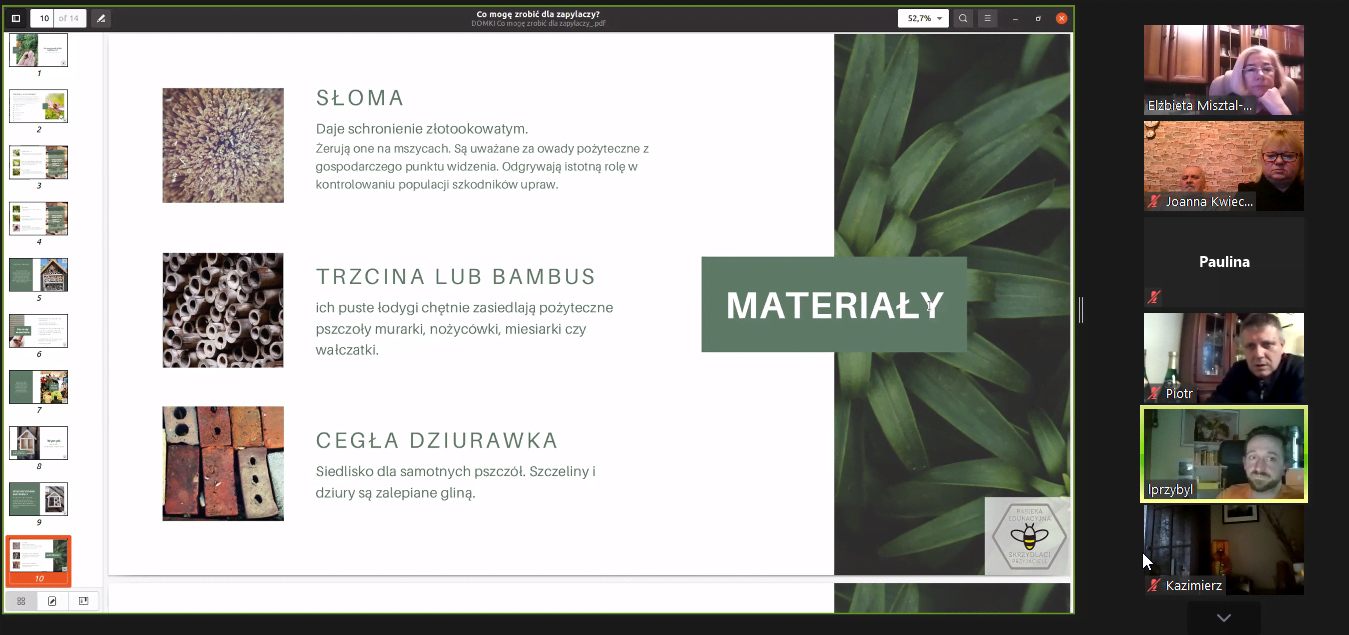Image resolution: width=1349 pixels, height=635 pixels.
Task: Select page 3 thumbnail in the sidebar
Action: (x=39, y=162)
